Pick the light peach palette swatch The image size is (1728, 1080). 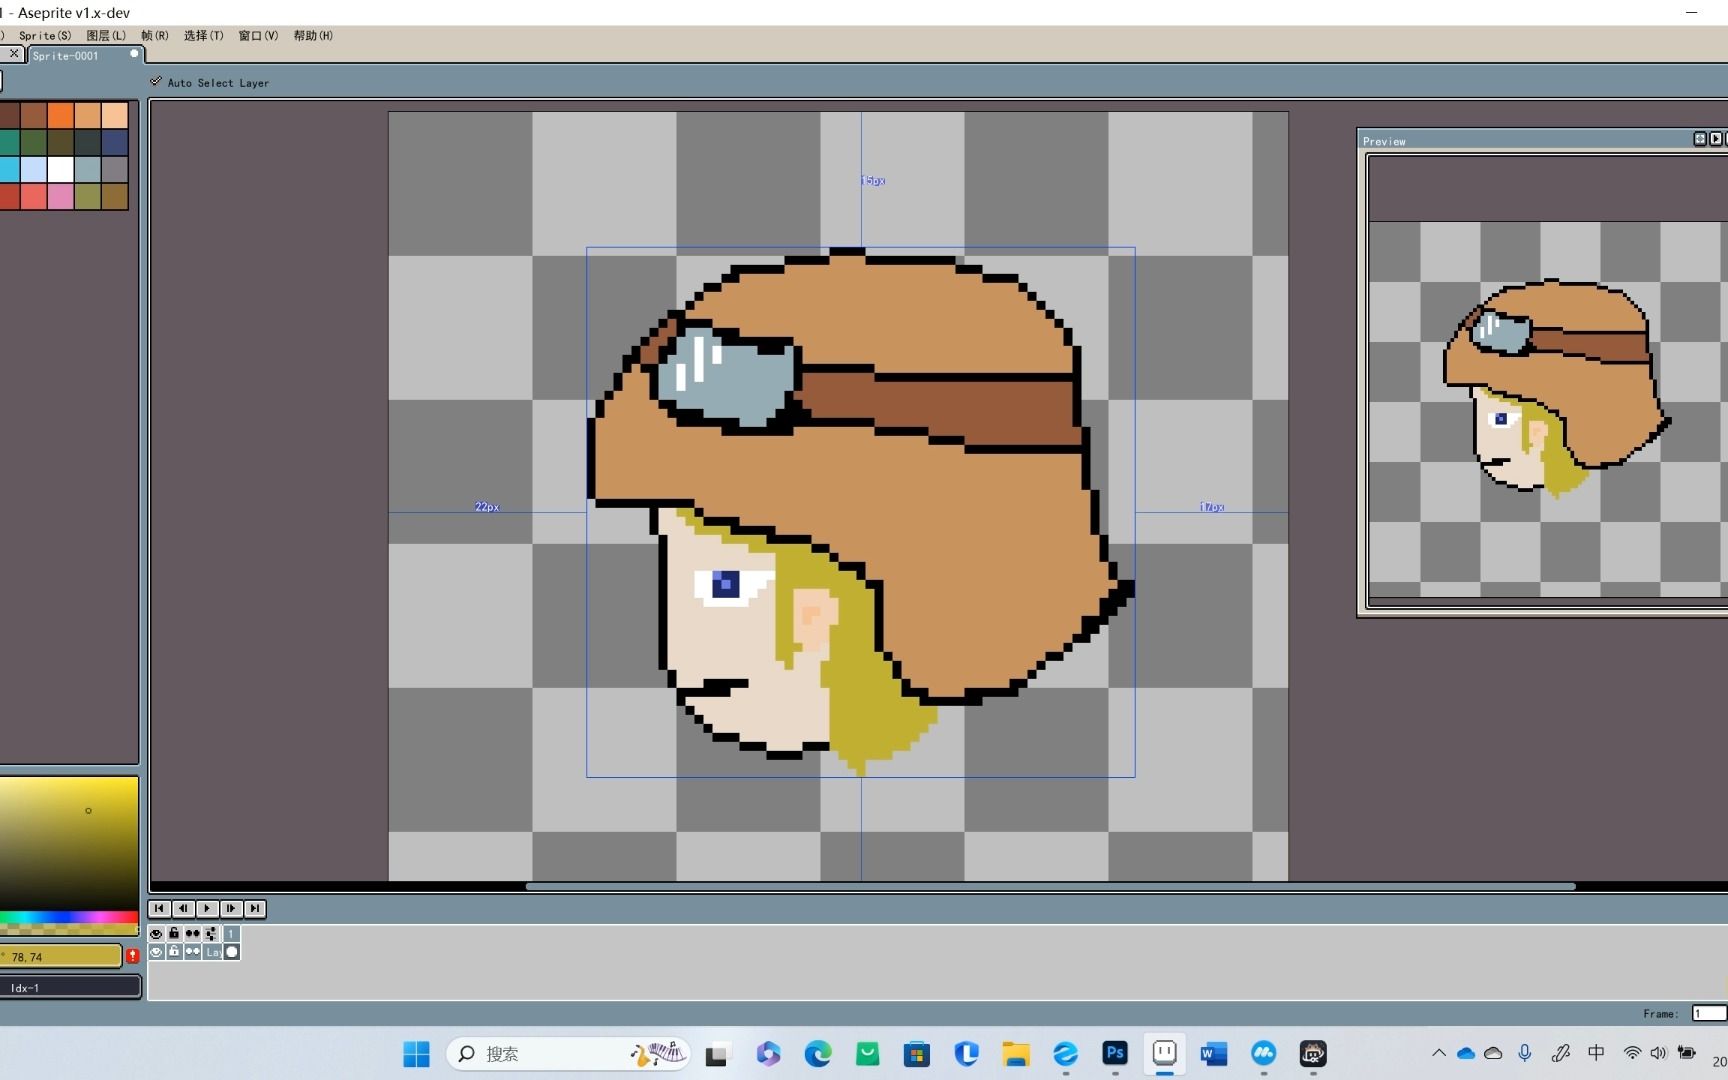coord(115,115)
